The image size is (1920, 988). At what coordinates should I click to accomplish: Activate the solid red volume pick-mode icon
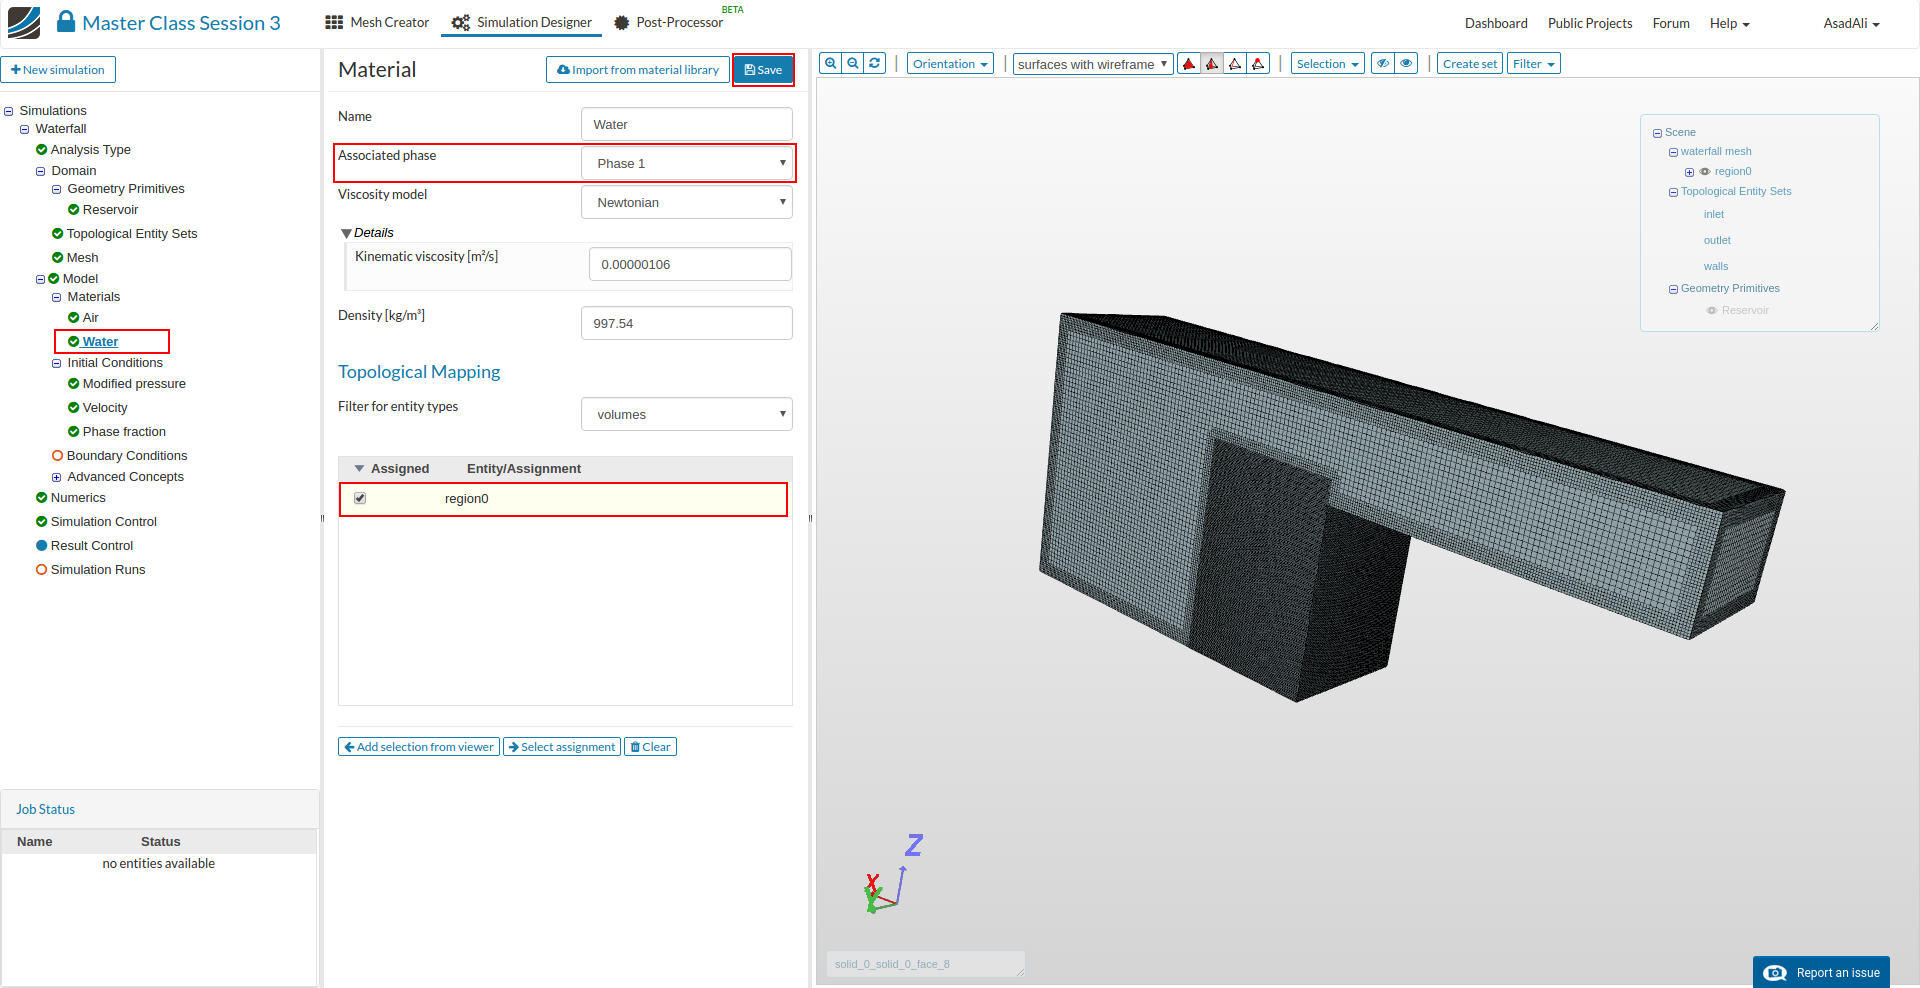(1189, 64)
